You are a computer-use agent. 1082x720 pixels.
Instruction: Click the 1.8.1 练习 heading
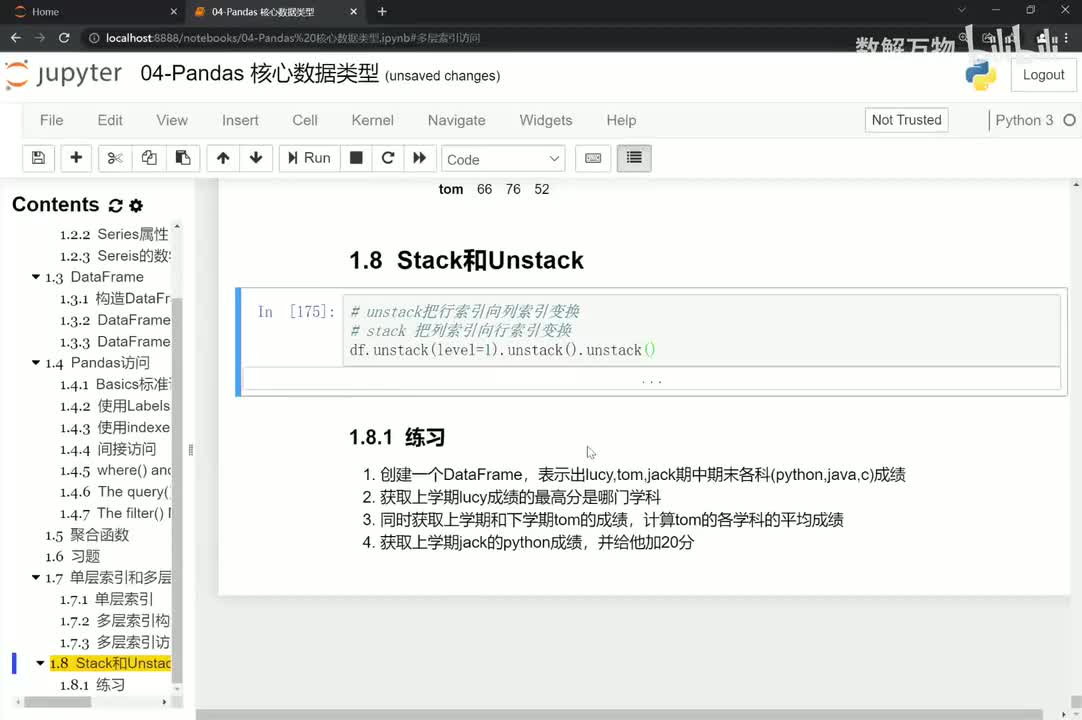[x=397, y=437]
